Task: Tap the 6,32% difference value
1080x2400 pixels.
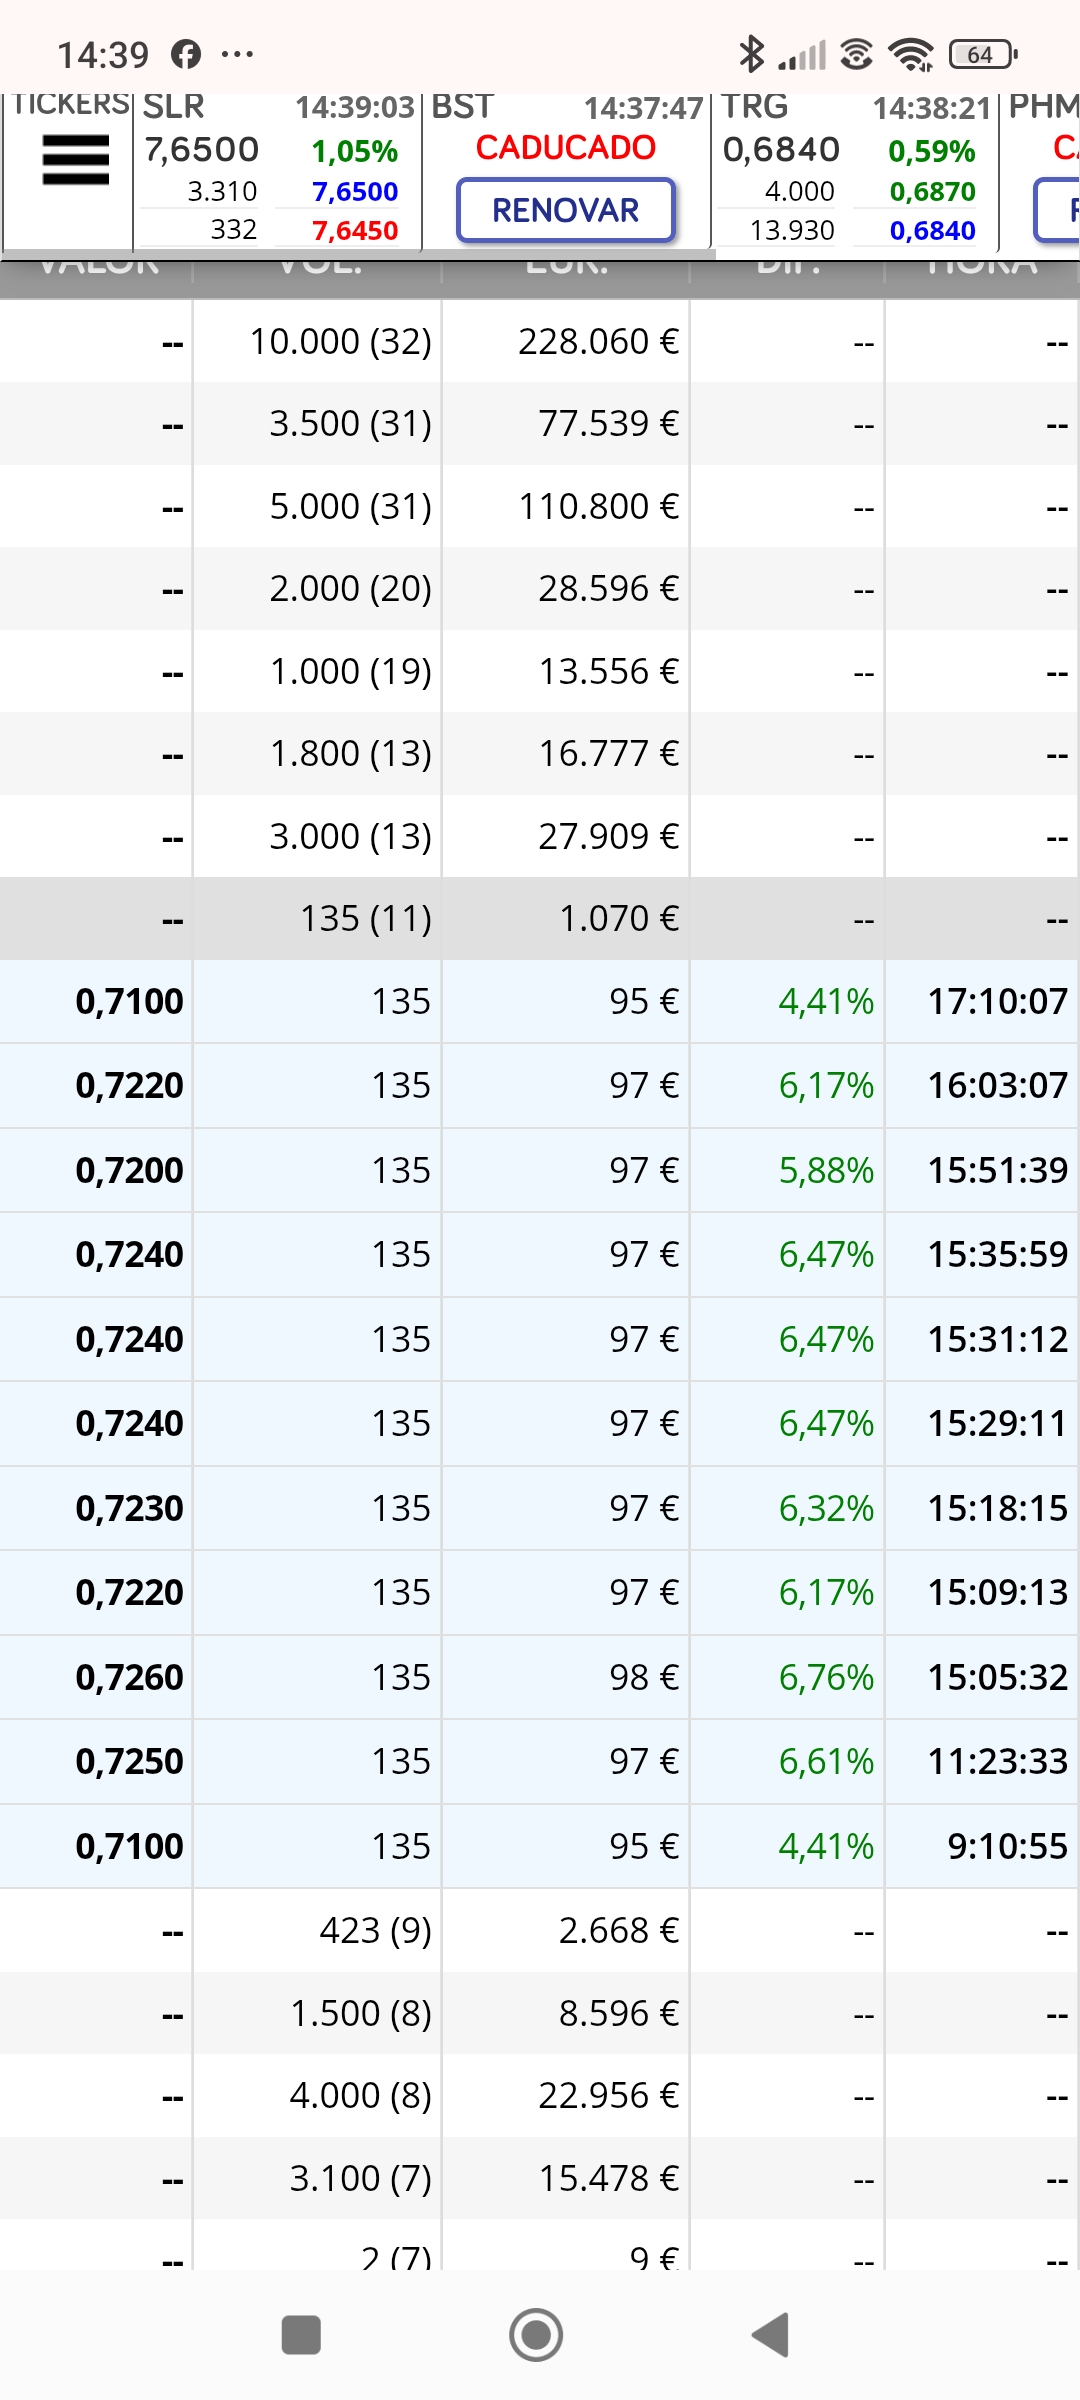Action: [x=827, y=1509]
